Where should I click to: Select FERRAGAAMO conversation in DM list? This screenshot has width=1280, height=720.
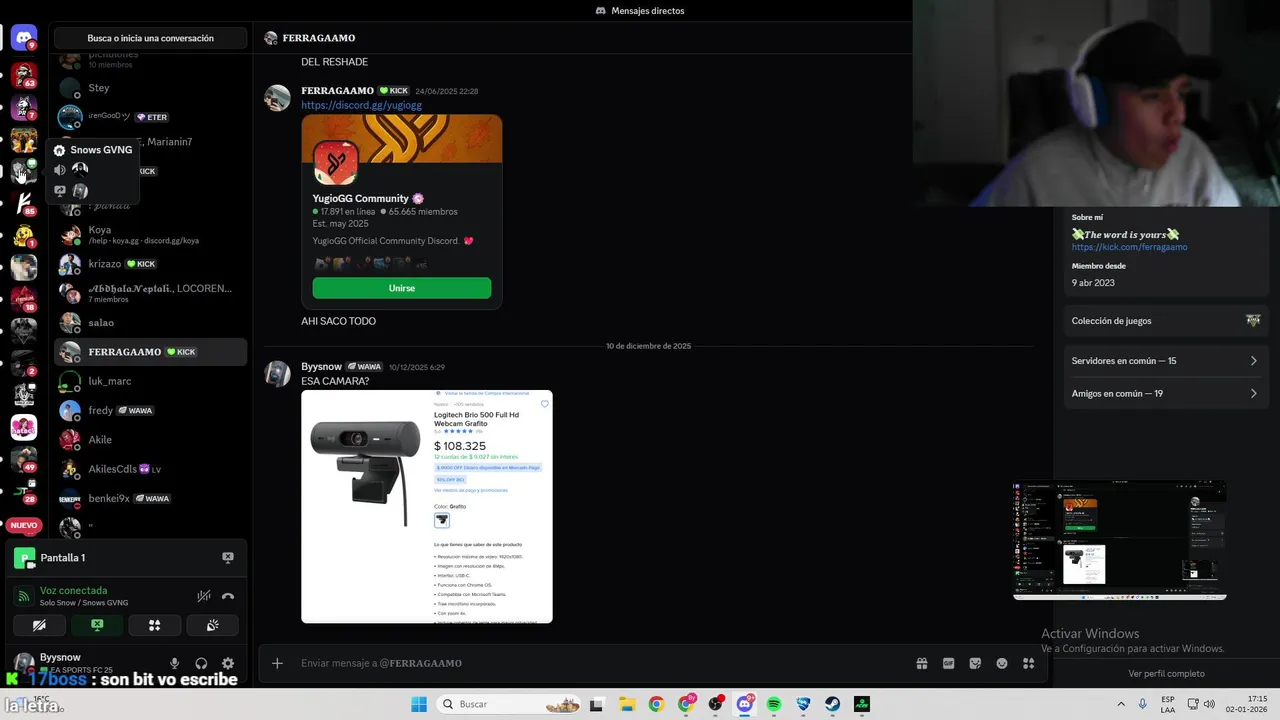pyautogui.click(x=150, y=352)
